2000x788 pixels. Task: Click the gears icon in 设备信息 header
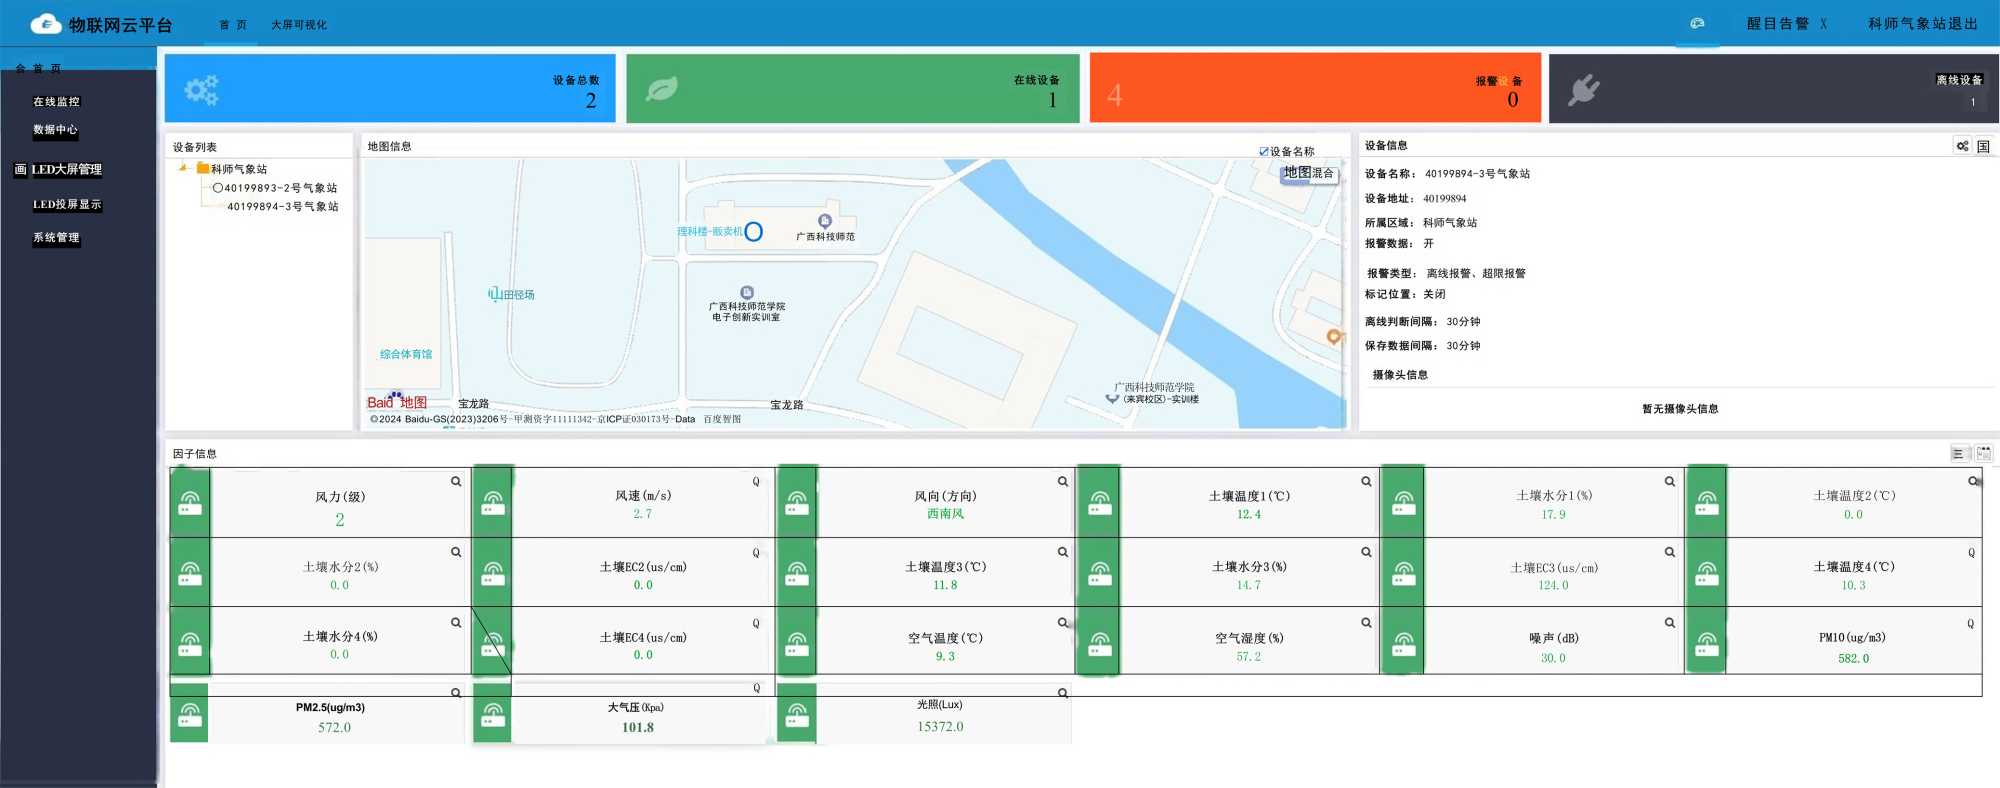pos(1962,146)
